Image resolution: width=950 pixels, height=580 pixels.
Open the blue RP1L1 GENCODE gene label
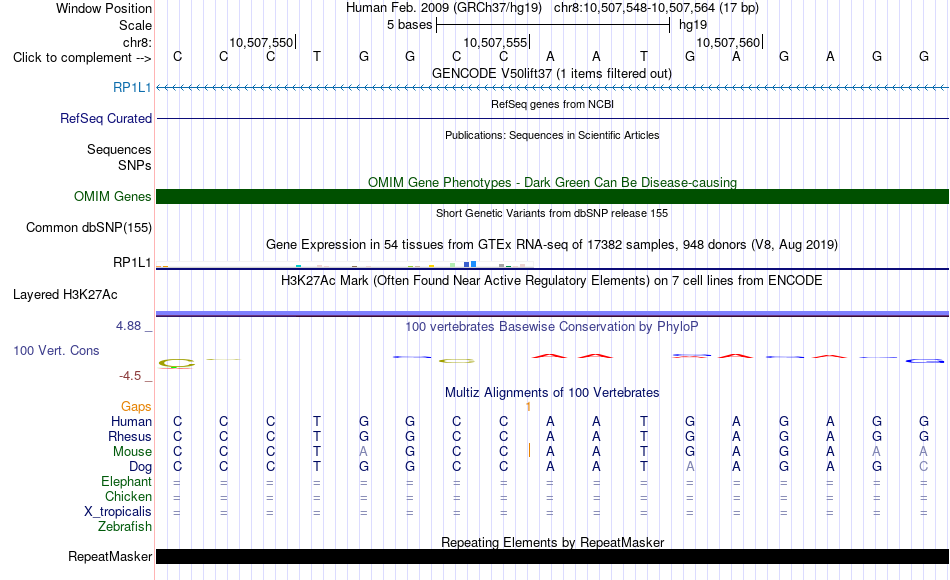[x=132, y=87]
